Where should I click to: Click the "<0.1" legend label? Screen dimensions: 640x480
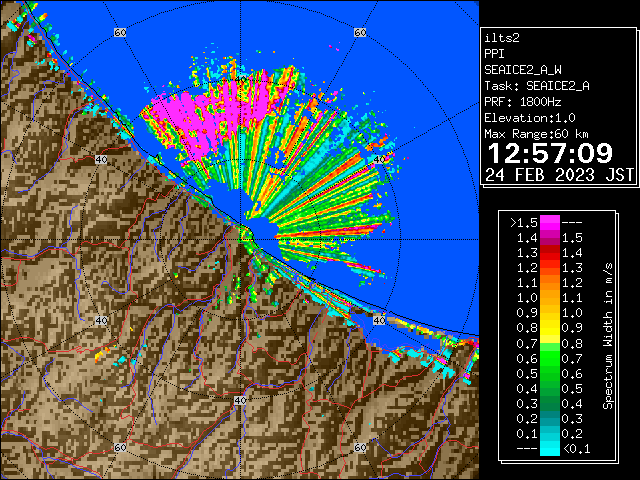click(x=577, y=449)
